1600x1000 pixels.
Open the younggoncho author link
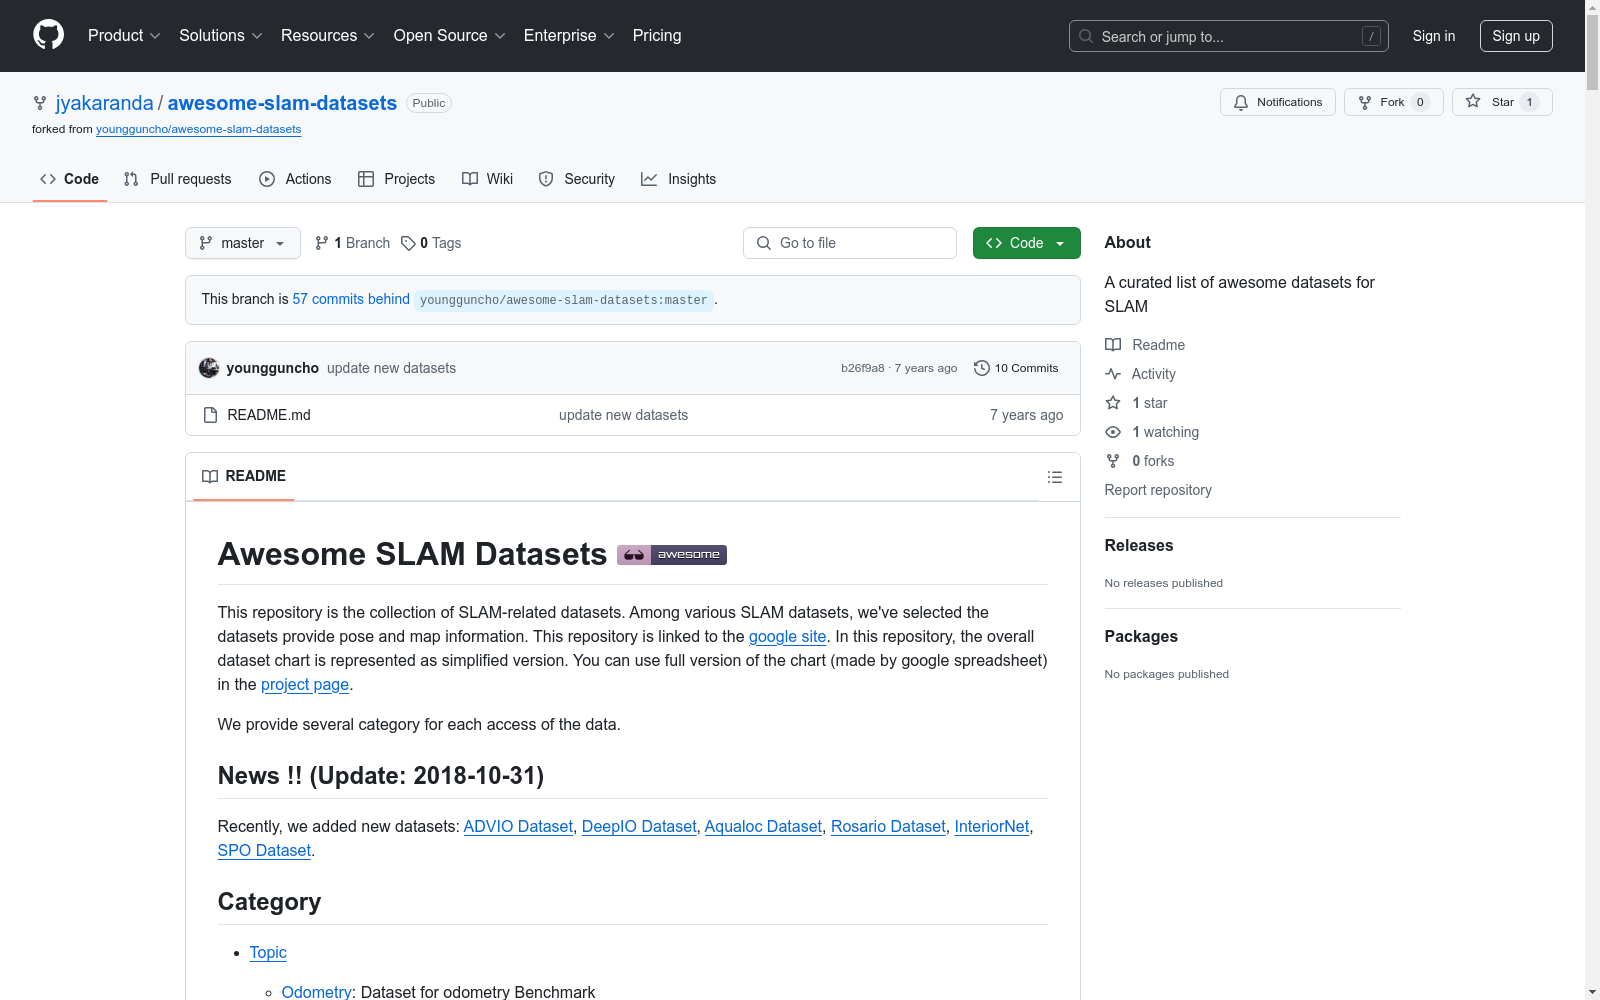tap(273, 368)
